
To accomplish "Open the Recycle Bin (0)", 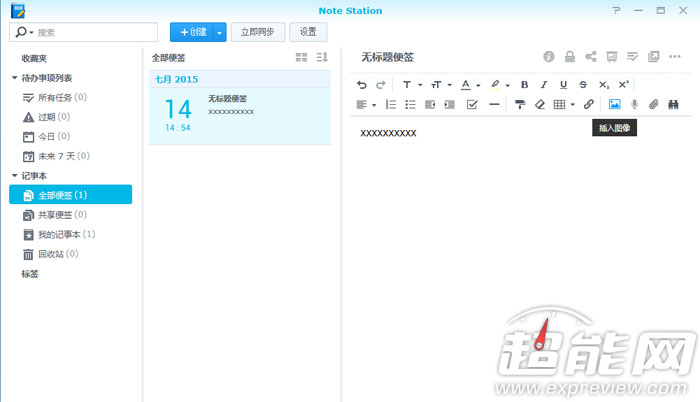I will pyautogui.click(x=50, y=254).
